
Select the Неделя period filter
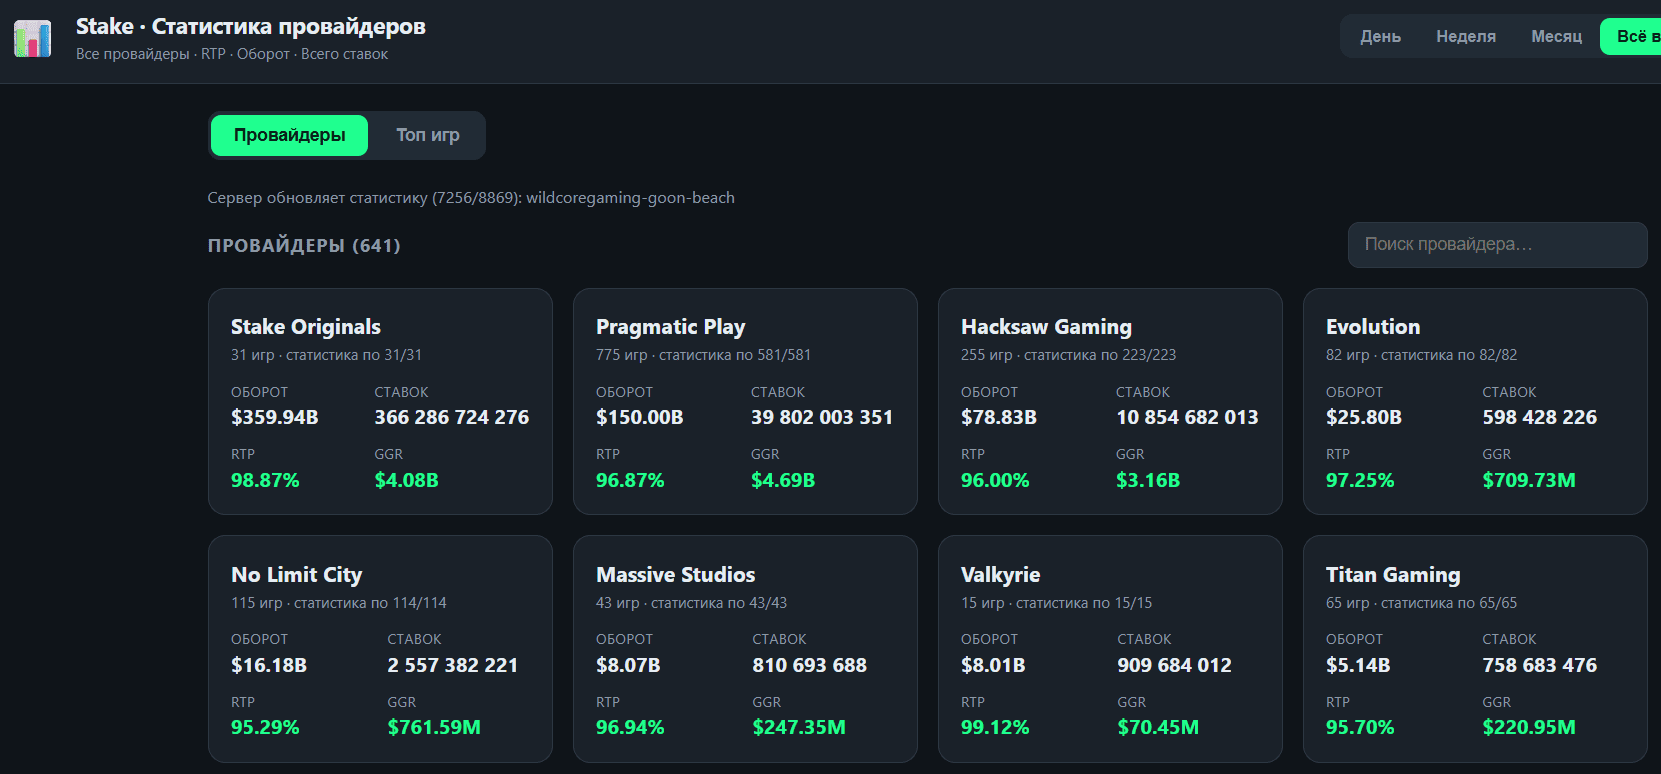click(1466, 37)
